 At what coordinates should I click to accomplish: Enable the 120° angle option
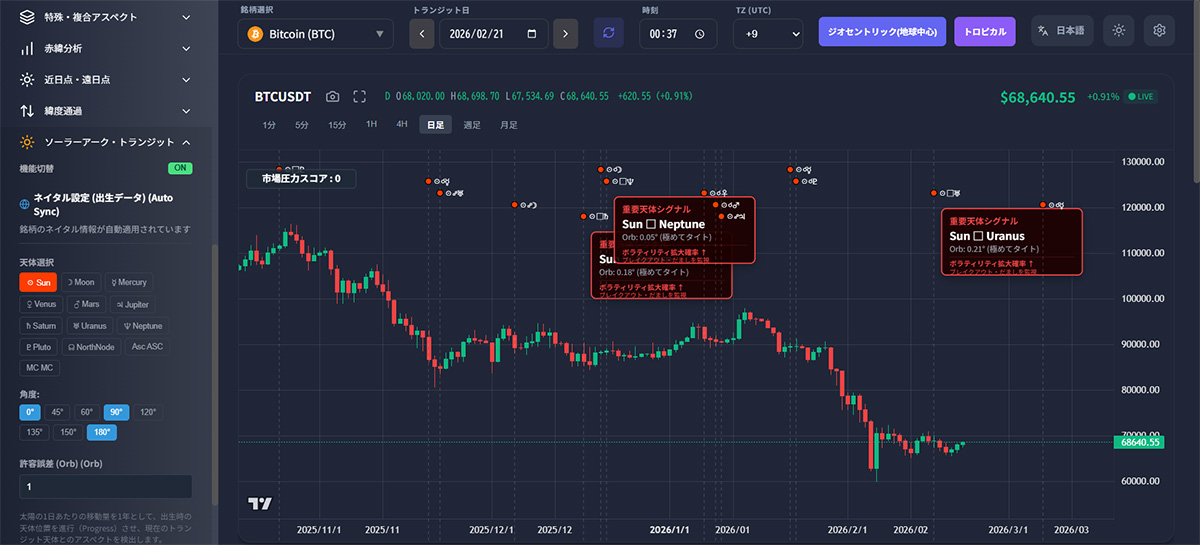coord(148,412)
